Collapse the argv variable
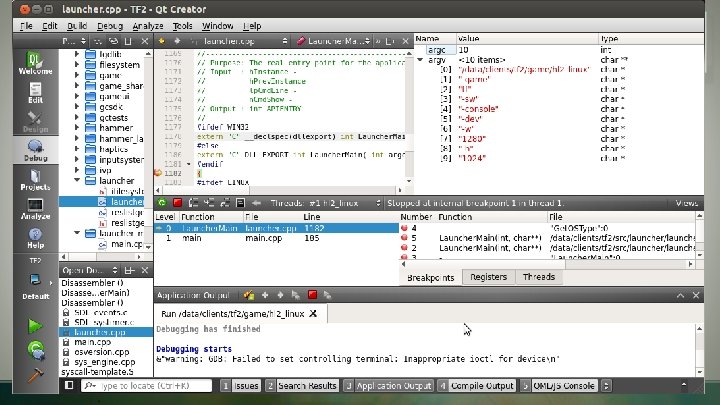The width and height of the screenshot is (720, 405). pos(420,60)
